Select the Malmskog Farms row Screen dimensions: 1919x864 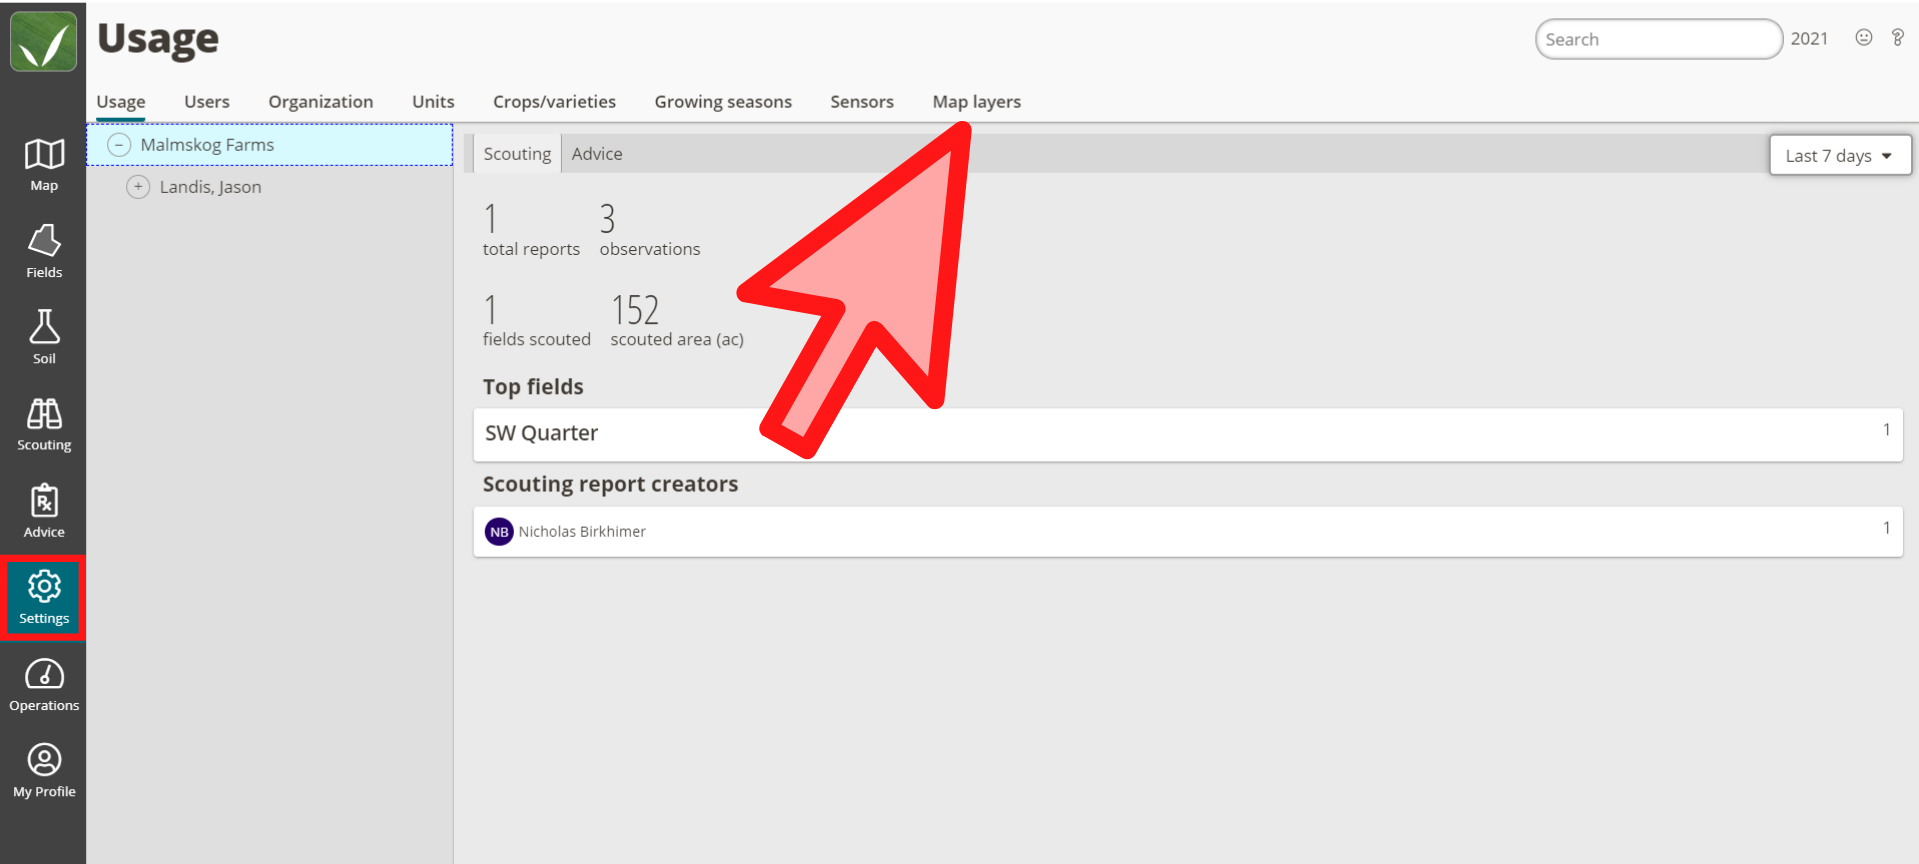coord(270,145)
